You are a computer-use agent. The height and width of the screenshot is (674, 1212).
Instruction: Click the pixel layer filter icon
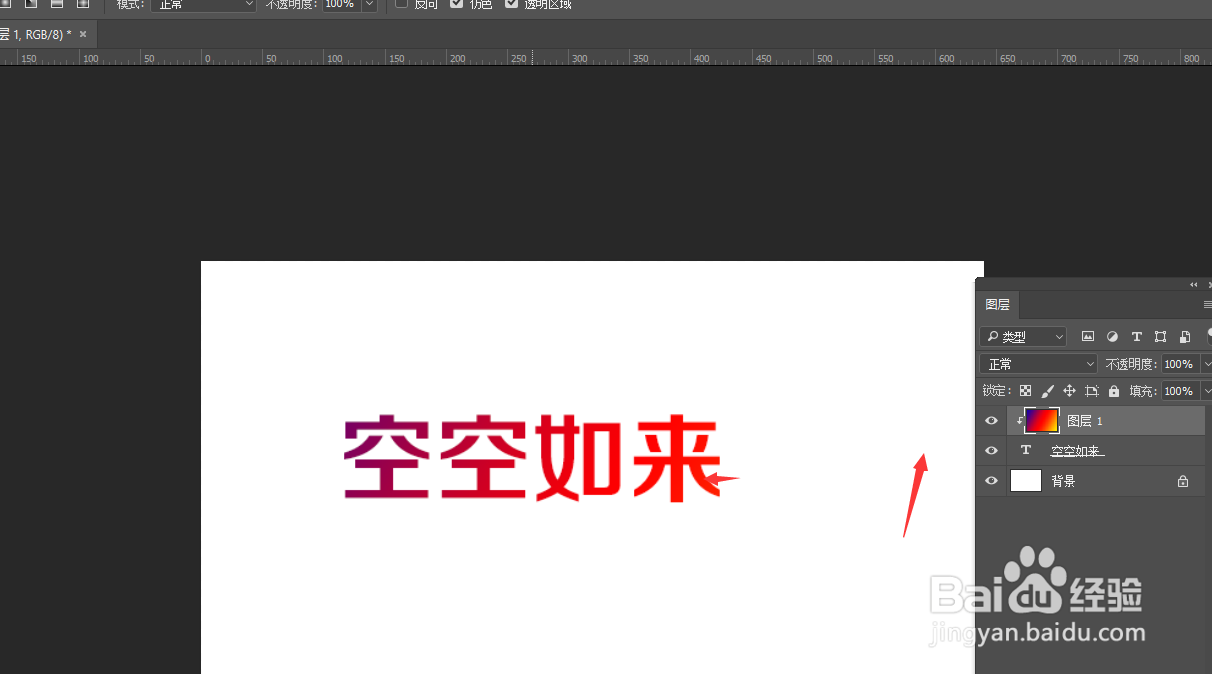(1088, 336)
